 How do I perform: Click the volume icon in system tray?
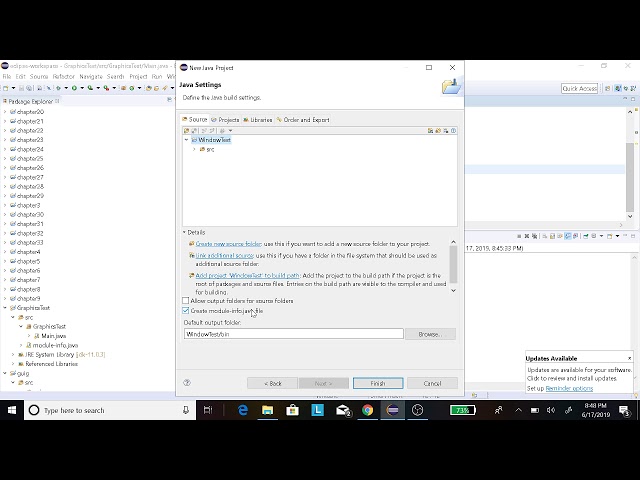point(551,410)
